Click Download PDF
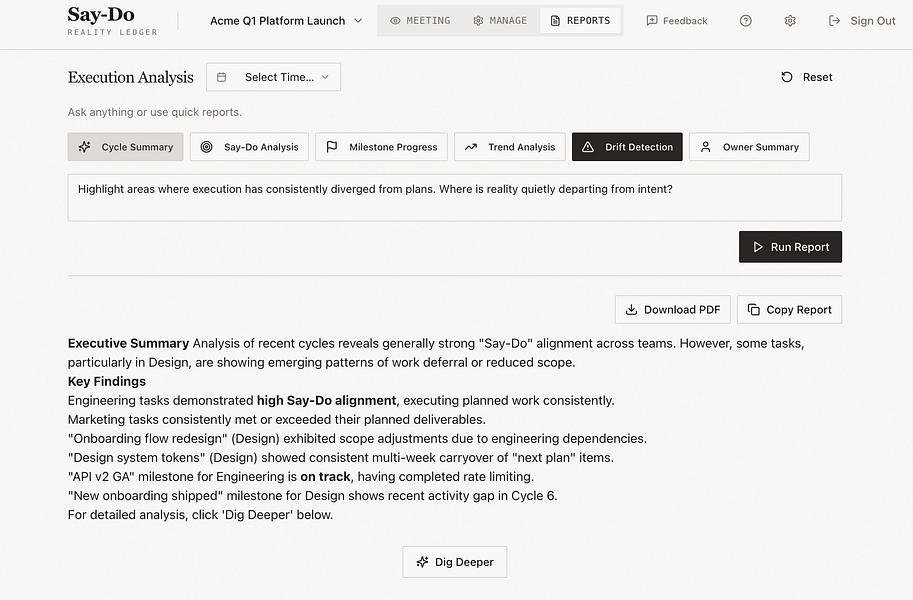Screen dimensions: 913x600 tap(672, 309)
